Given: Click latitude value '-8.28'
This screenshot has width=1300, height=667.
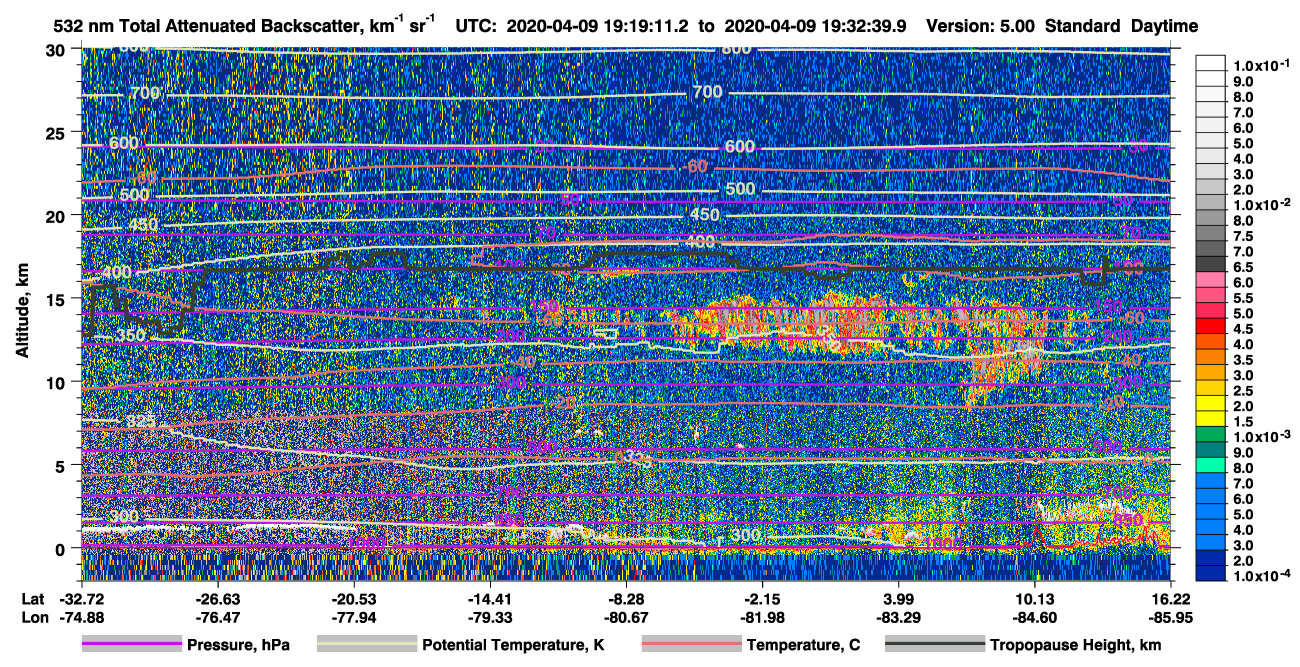Looking at the screenshot, I should coord(627,600).
